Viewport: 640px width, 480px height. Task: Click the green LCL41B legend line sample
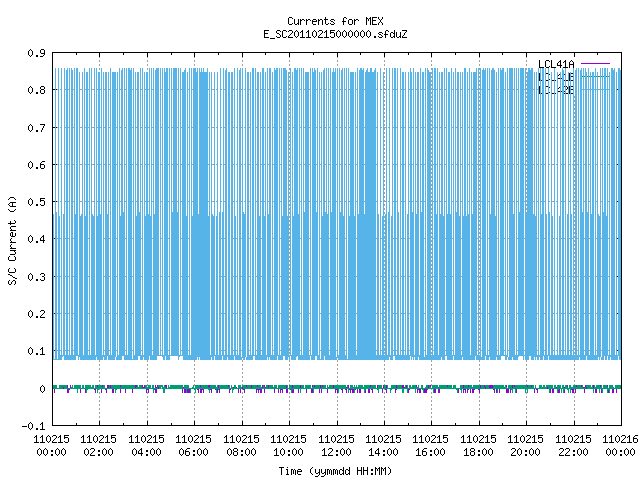[595, 76]
